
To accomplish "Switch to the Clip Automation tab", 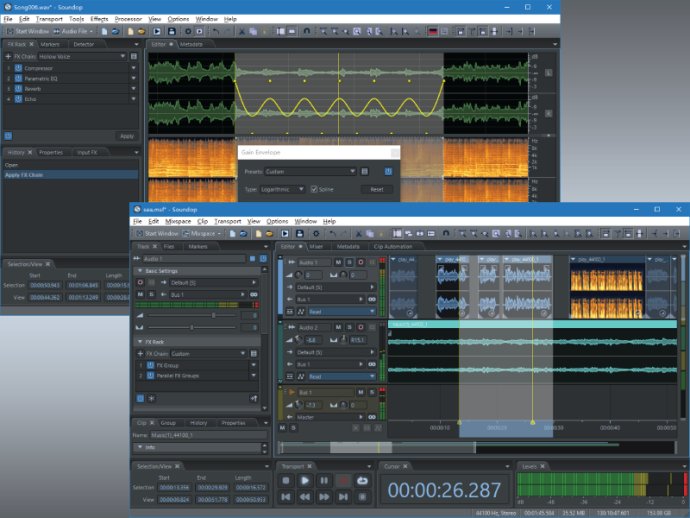I will pyautogui.click(x=393, y=246).
